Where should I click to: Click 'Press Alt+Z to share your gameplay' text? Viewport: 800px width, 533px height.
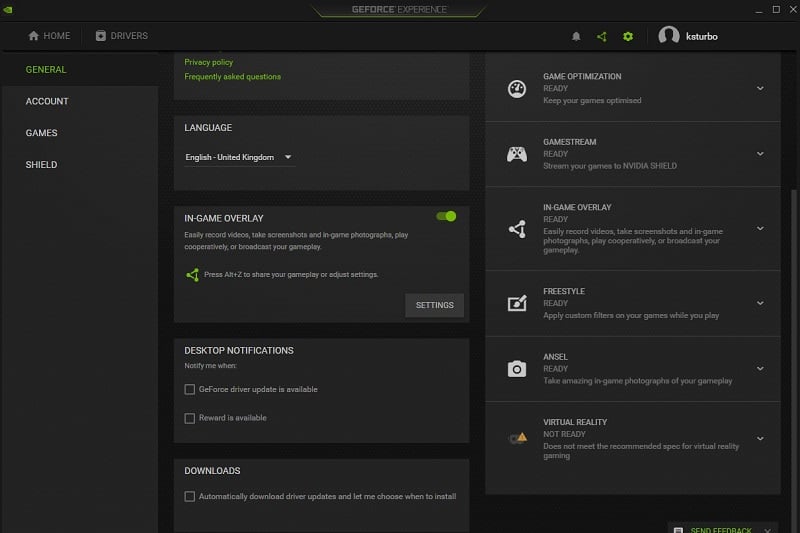click(291, 275)
